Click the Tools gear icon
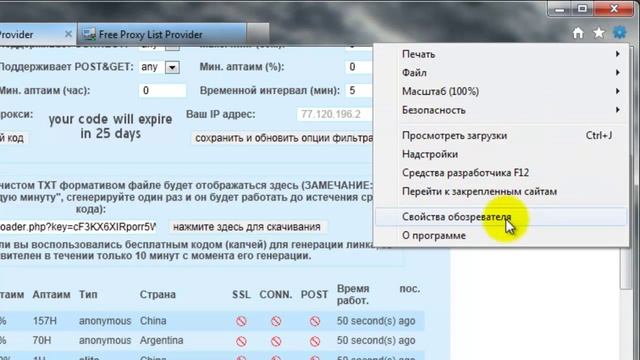This screenshot has width=640, height=360. 620,32
